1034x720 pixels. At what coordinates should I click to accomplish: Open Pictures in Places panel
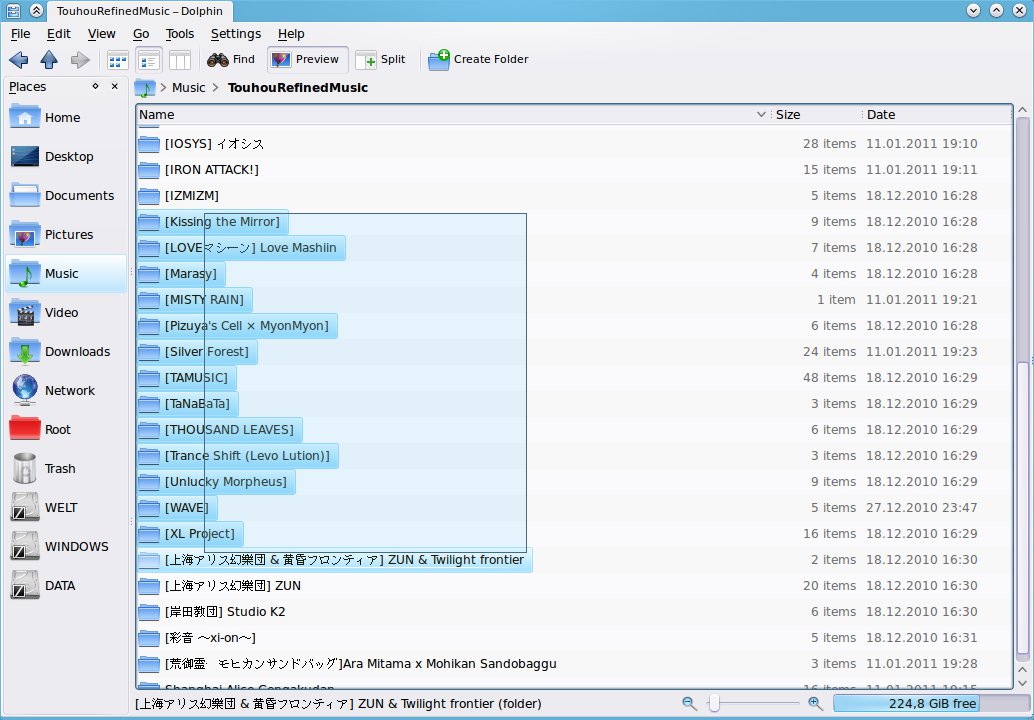click(x=66, y=235)
